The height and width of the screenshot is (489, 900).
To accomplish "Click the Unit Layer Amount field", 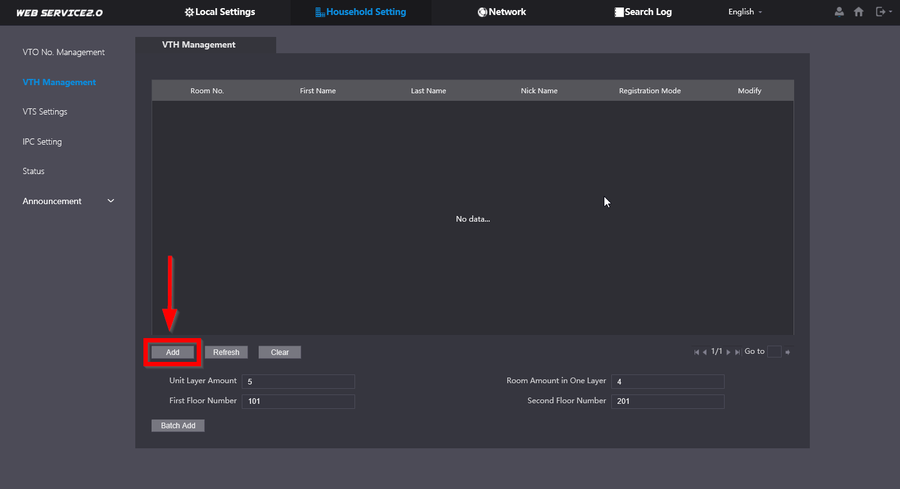I will coord(298,382).
